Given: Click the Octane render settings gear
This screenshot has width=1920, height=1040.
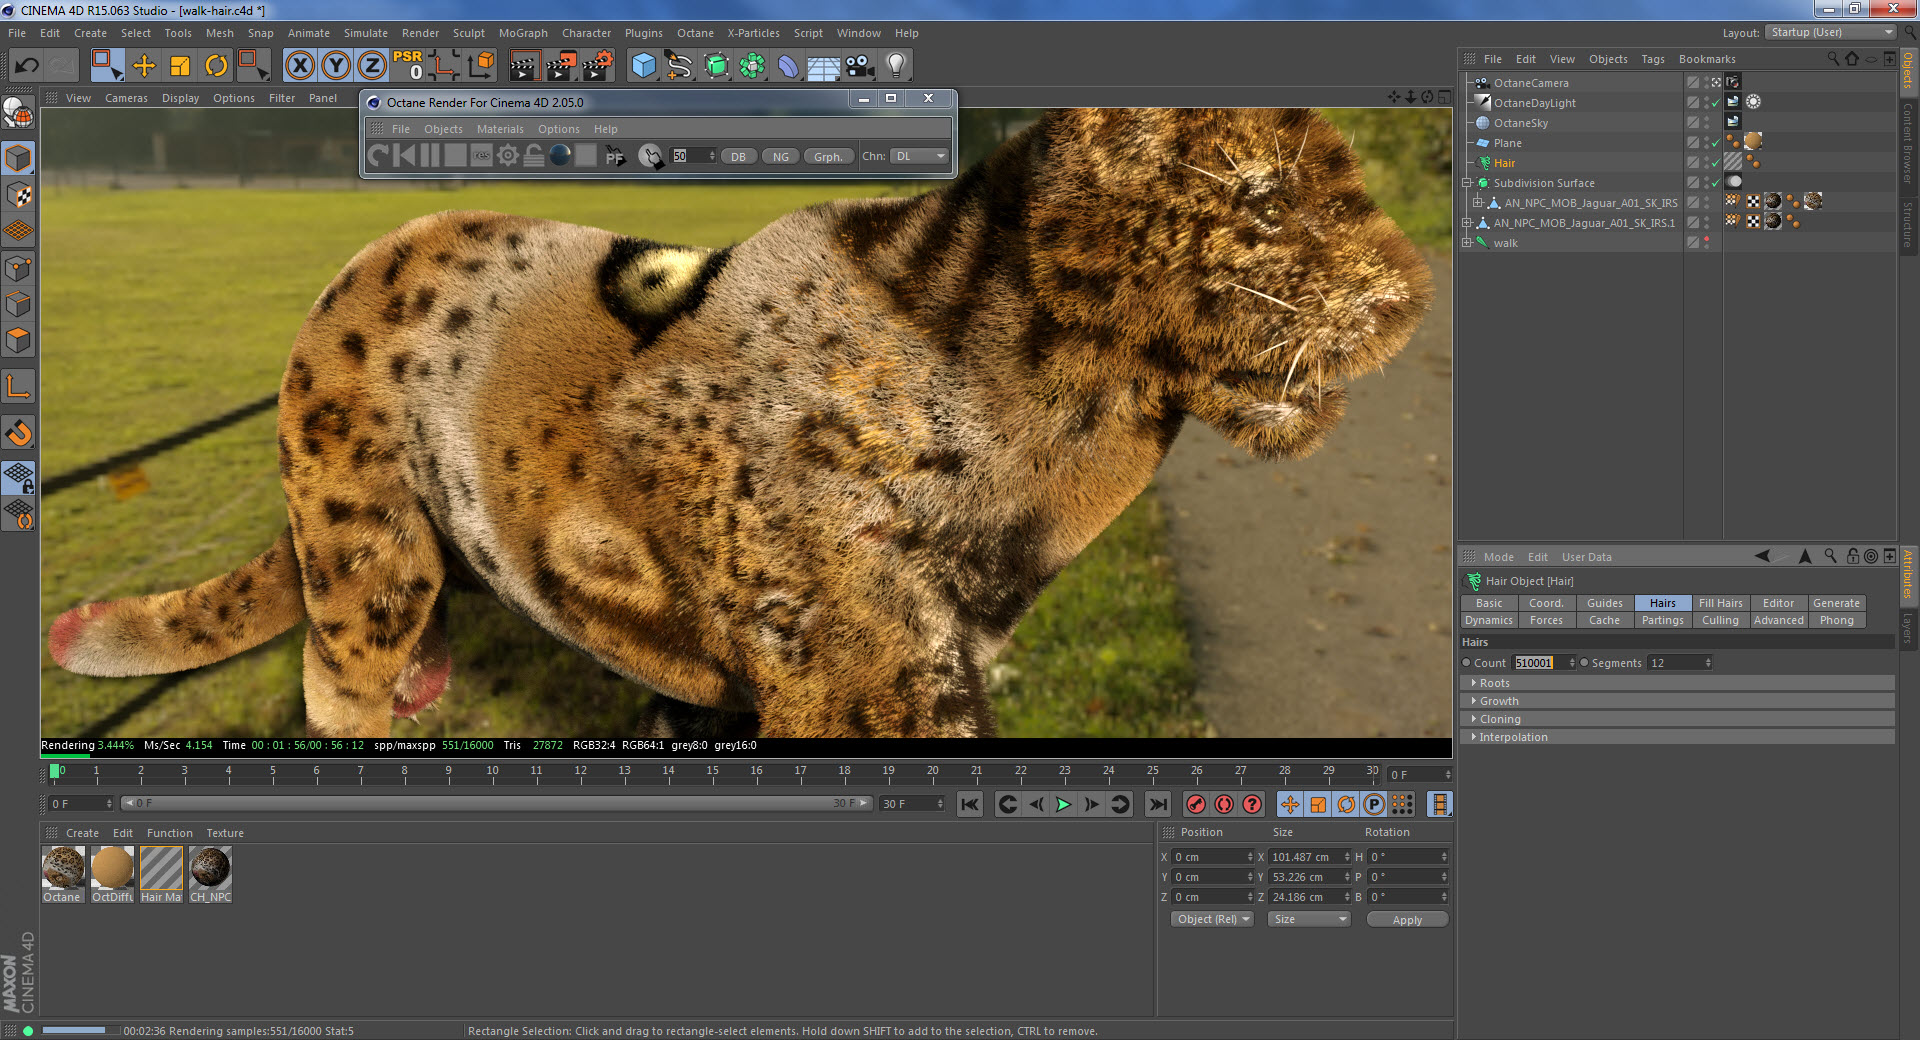Looking at the screenshot, I should click(508, 156).
